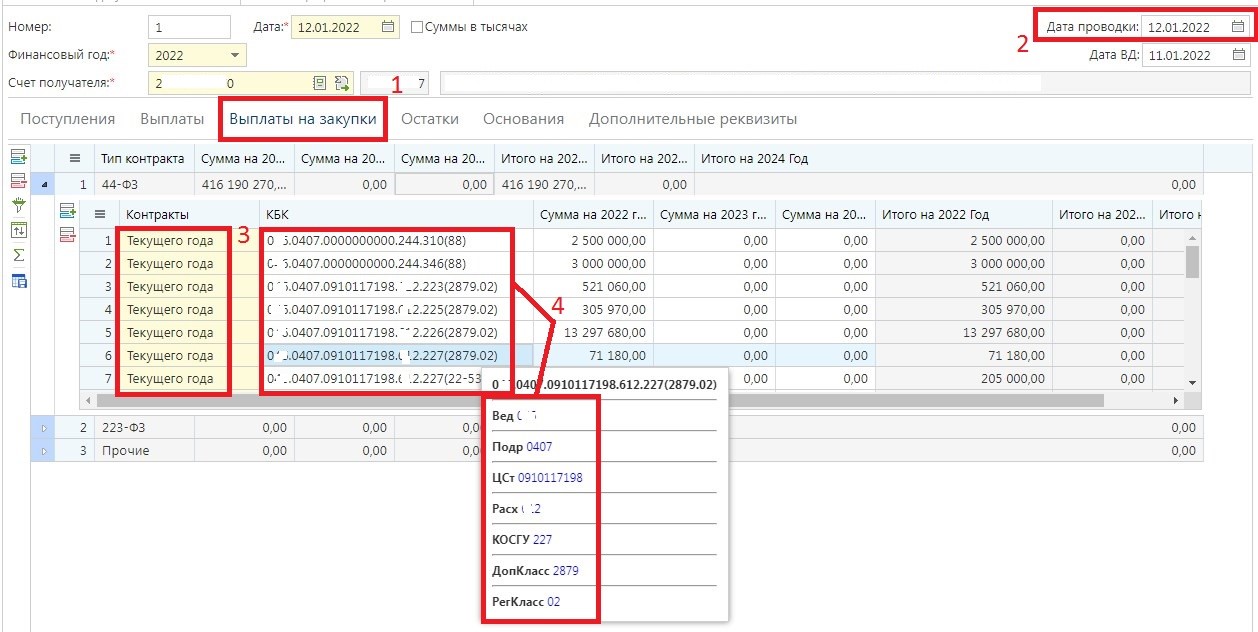This screenshot has height=632, width=1258.
Task: Select sum cell 13 297 680,00 for 2022
Action: coord(593,333)
